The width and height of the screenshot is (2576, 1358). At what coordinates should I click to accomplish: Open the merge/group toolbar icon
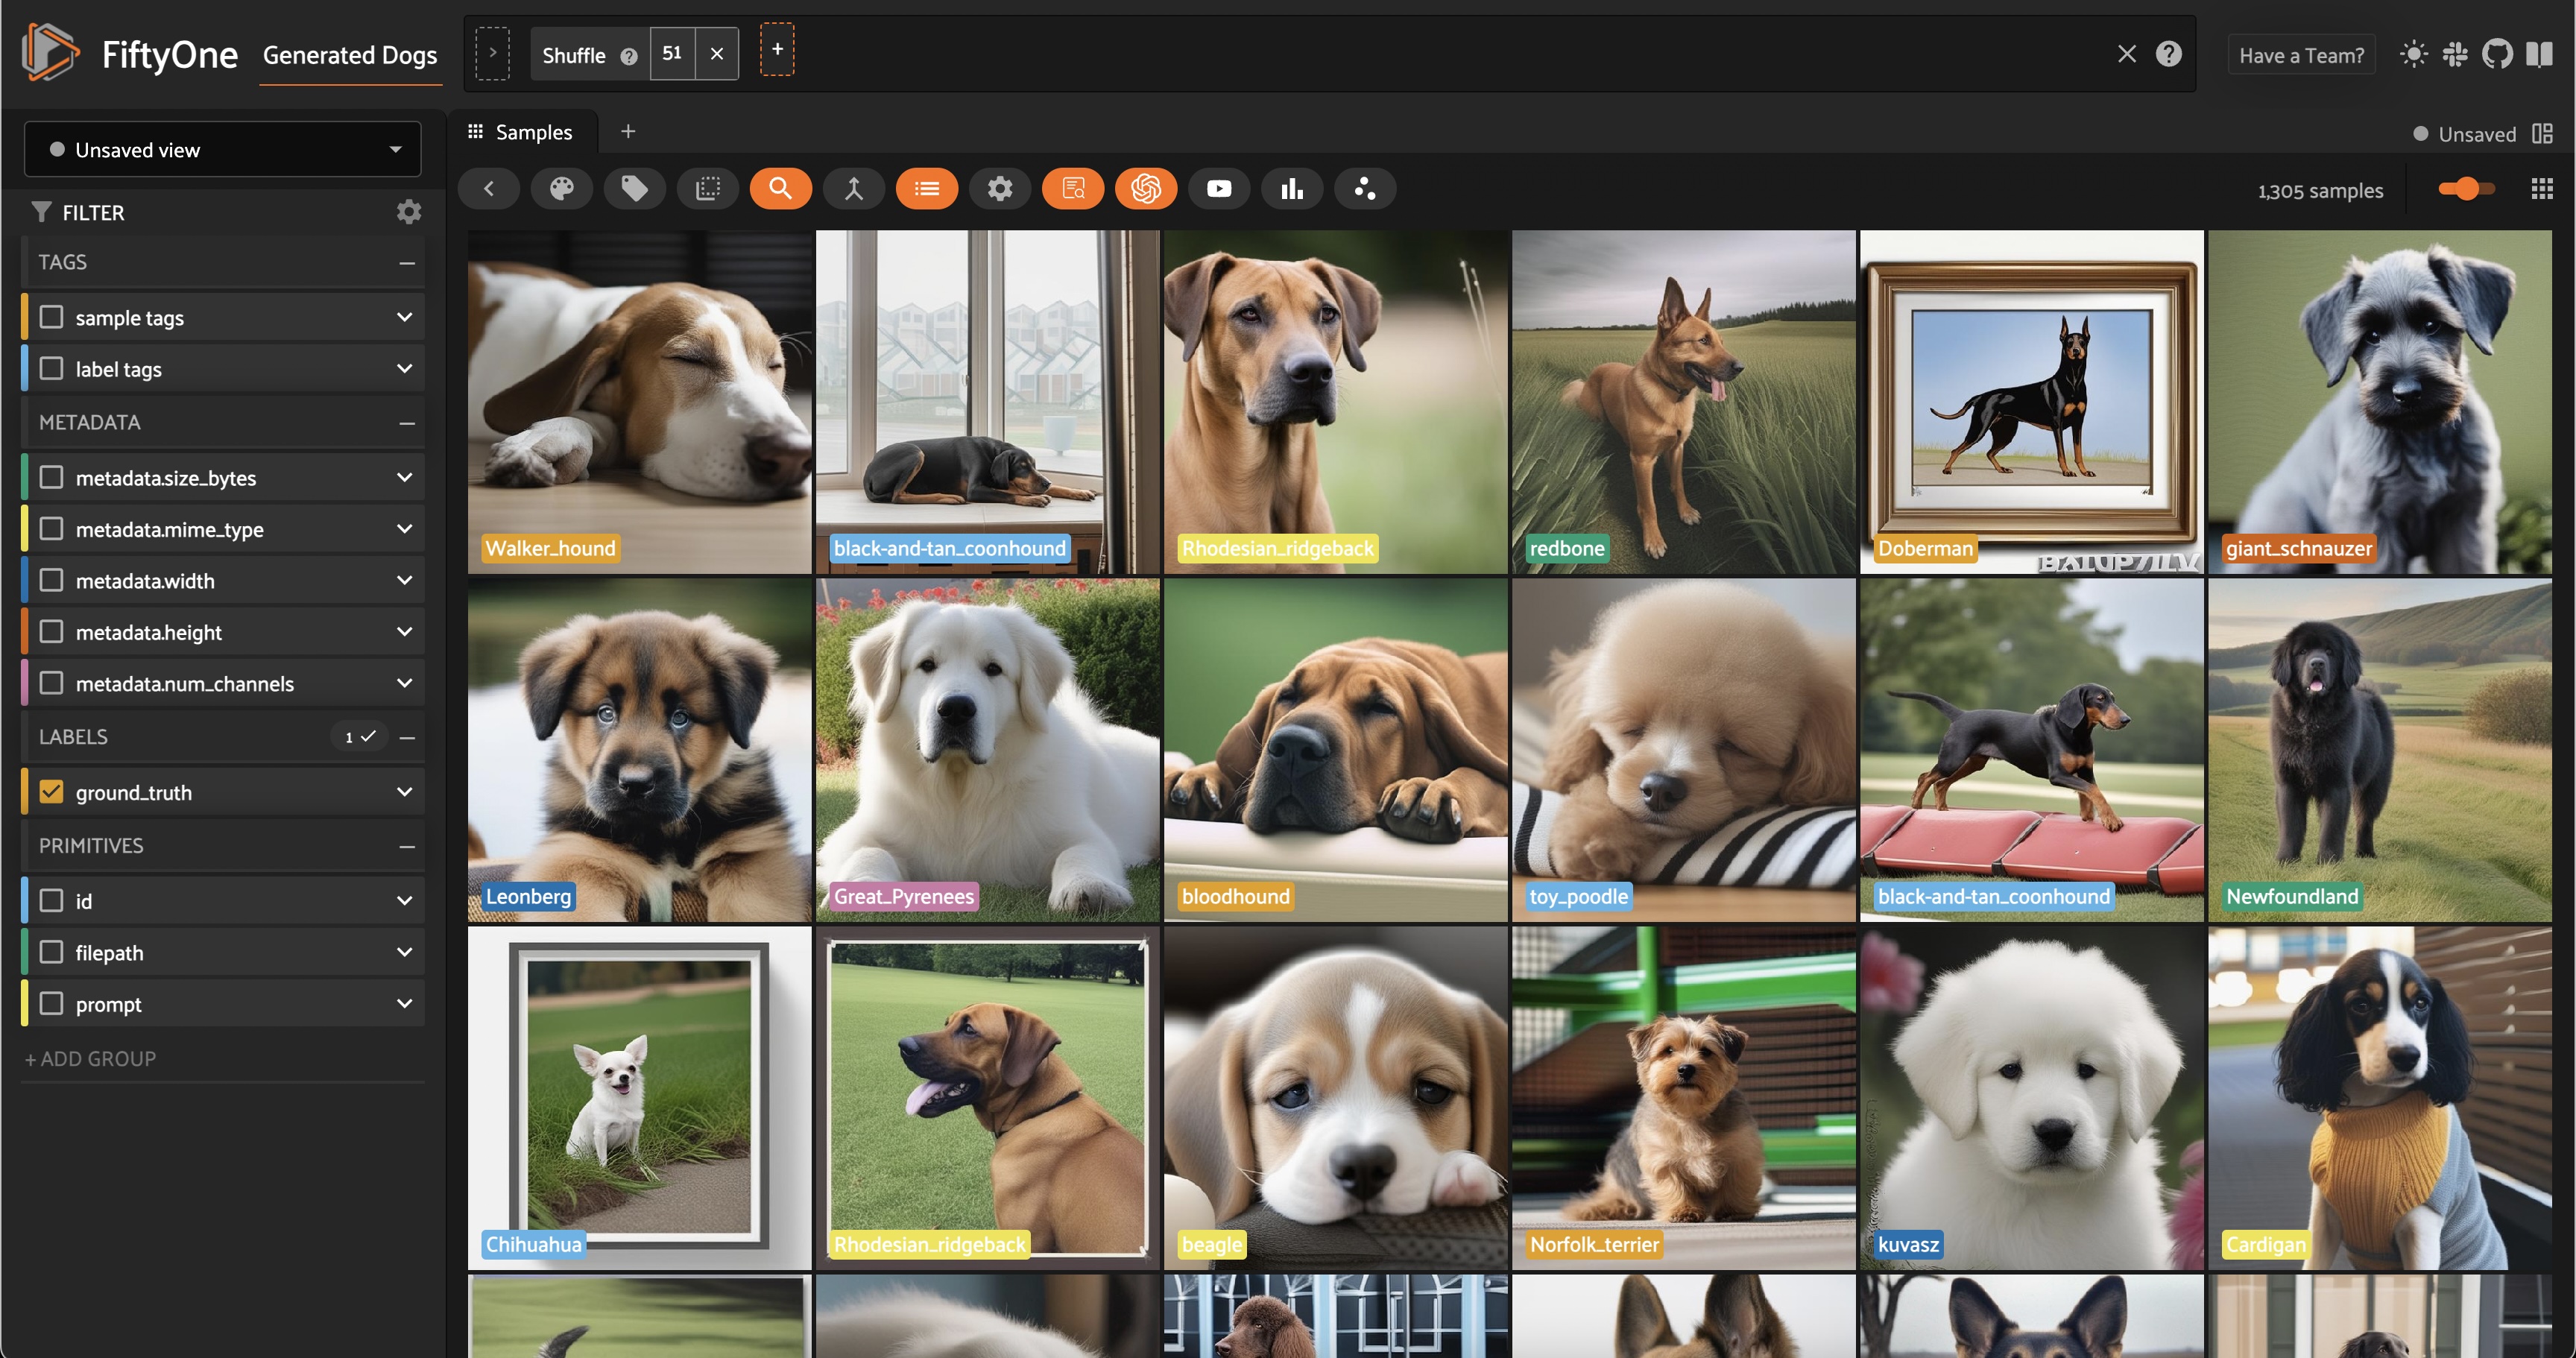tap(853, 189)
